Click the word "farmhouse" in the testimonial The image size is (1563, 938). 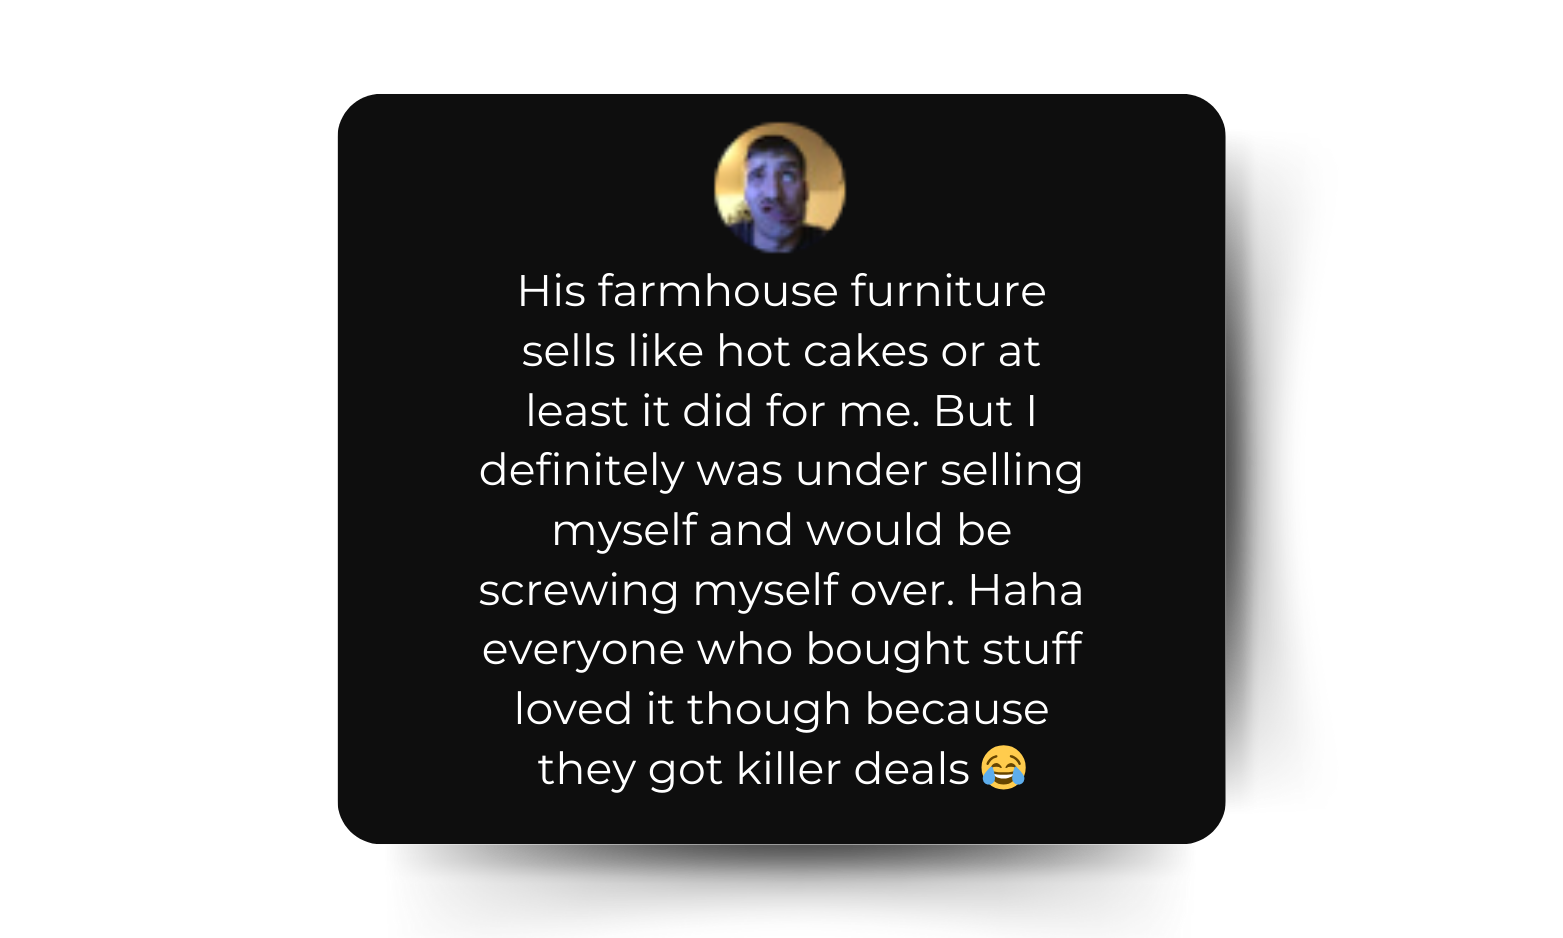tap(718, 292)
